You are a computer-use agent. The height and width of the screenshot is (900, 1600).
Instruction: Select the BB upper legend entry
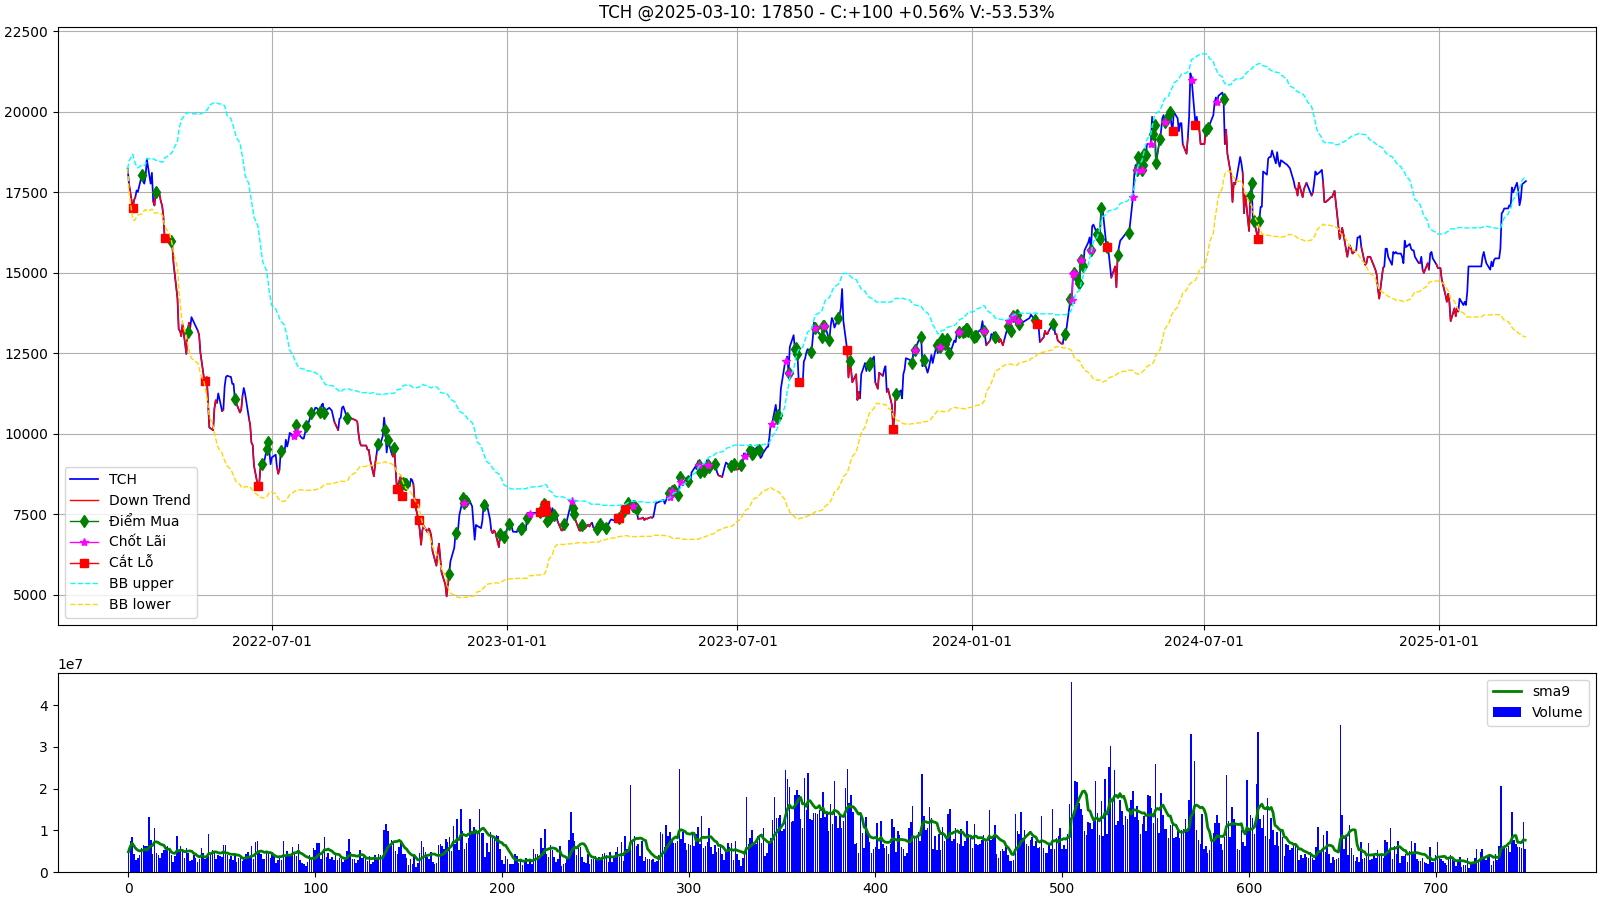(x=141, y=583)
